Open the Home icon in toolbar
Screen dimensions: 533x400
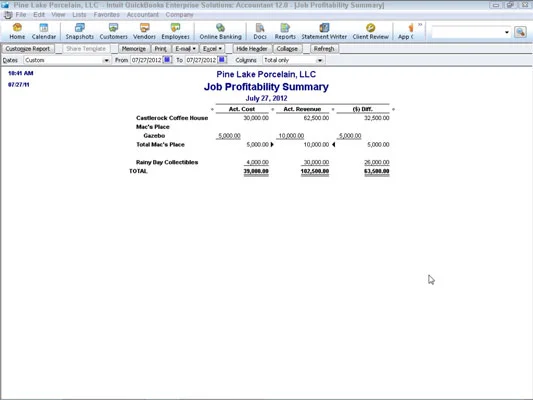point(17,31)
